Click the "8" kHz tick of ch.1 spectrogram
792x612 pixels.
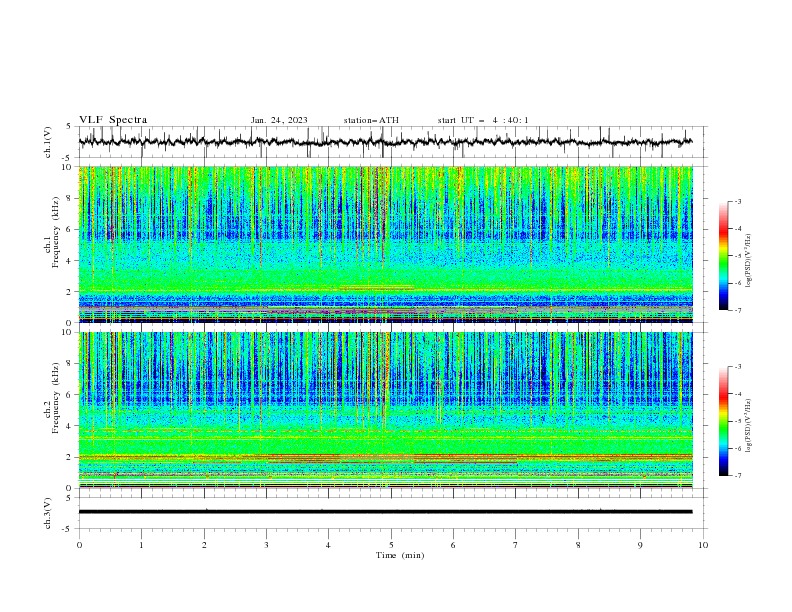click(x=70, y=198)
